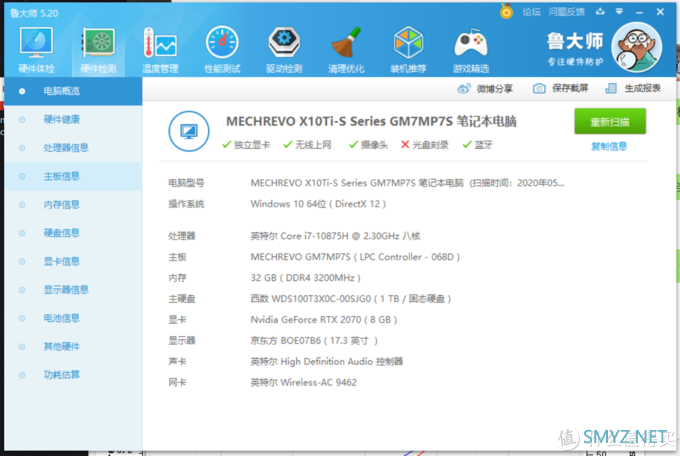Click Windows 10 64位 operating system value

point(318,204)
